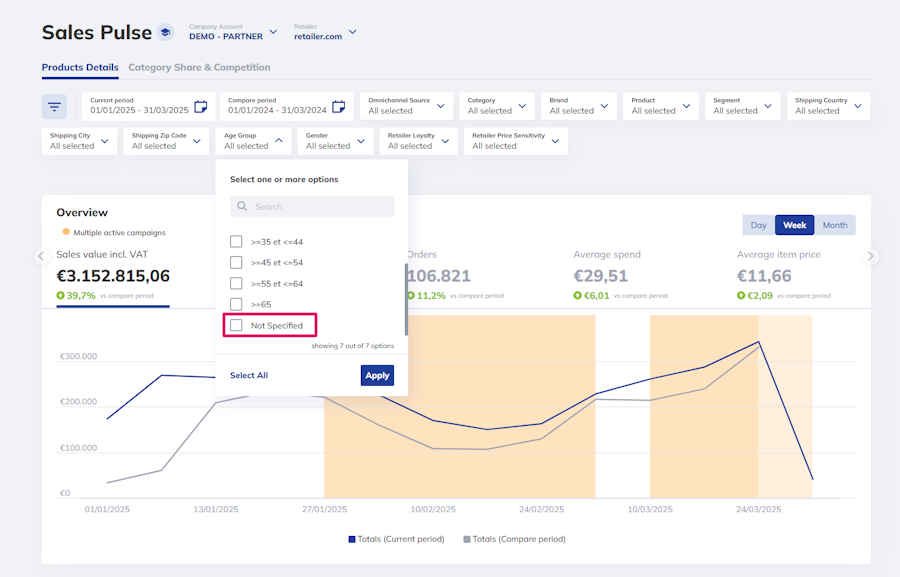
Task: Click the graduation cap icon beside Sales Pulse
Action: [166, 33]
